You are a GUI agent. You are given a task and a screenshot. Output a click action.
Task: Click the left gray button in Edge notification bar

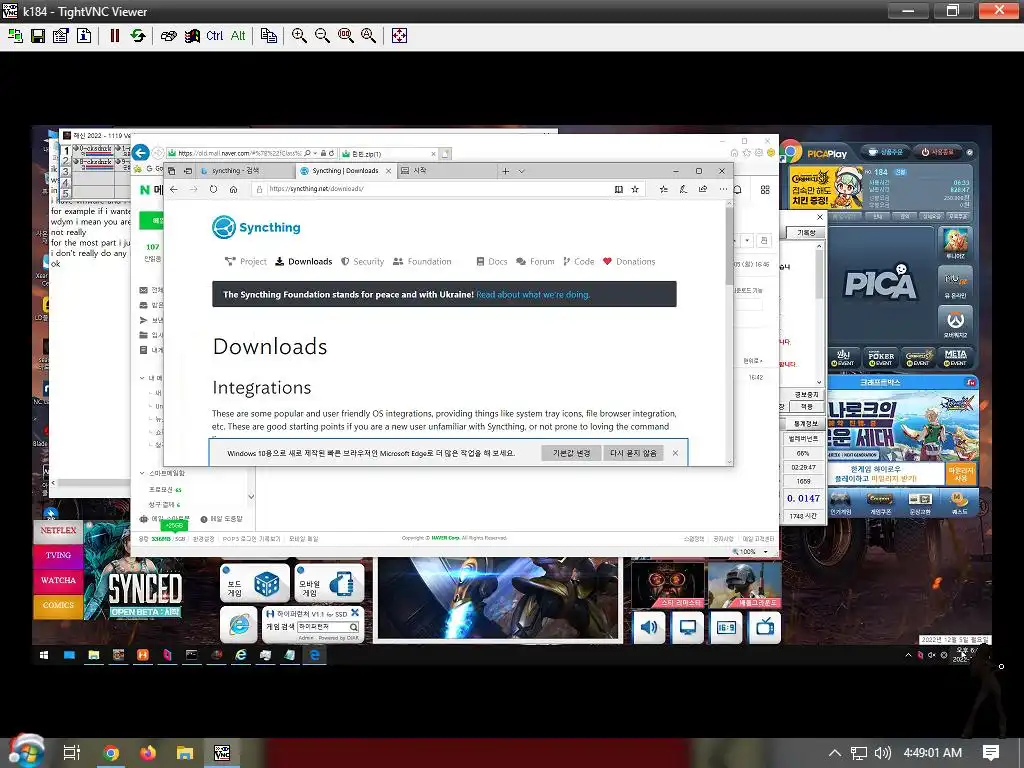click(x=571, y=453)
